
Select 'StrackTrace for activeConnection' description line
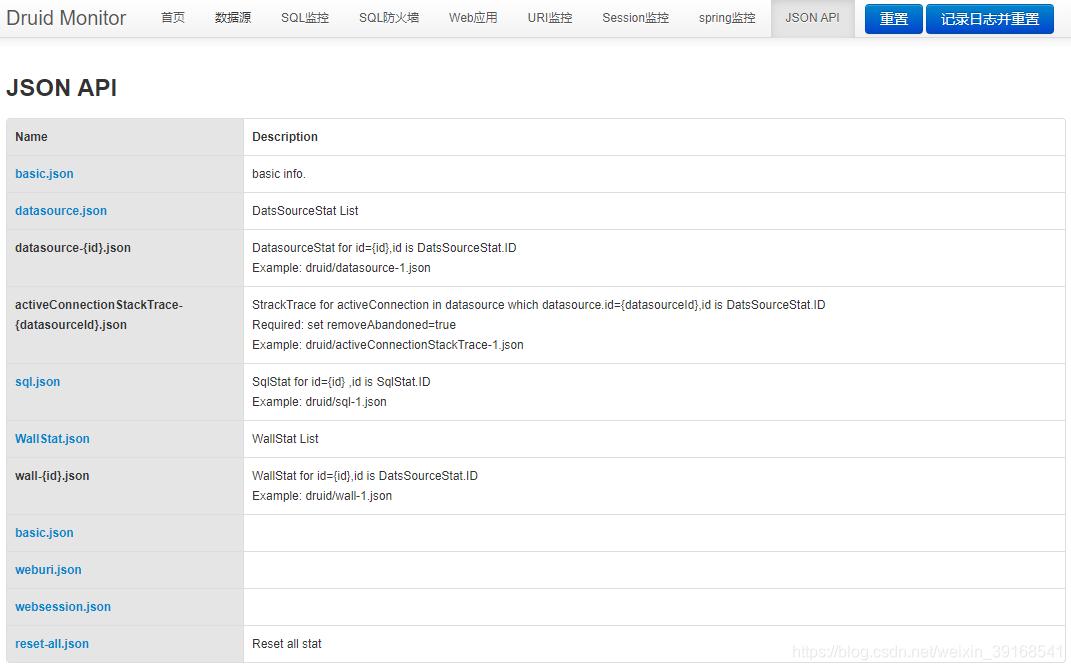(x=538, y=305)
